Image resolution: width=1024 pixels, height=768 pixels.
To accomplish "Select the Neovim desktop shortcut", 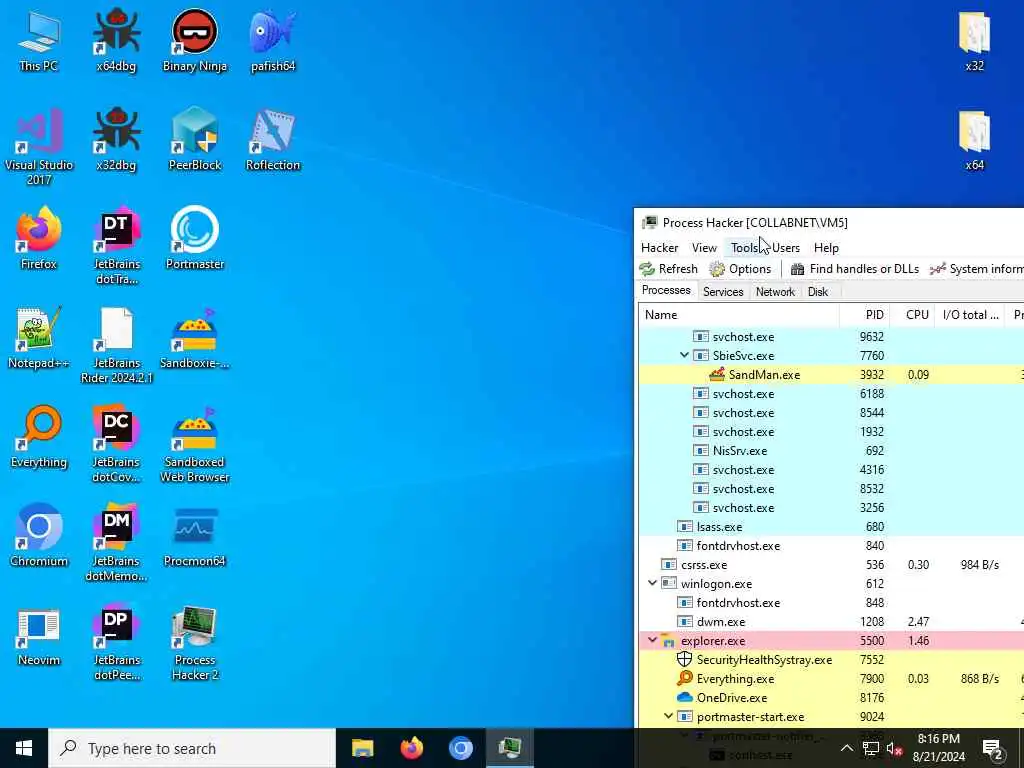I will point(39,635).
